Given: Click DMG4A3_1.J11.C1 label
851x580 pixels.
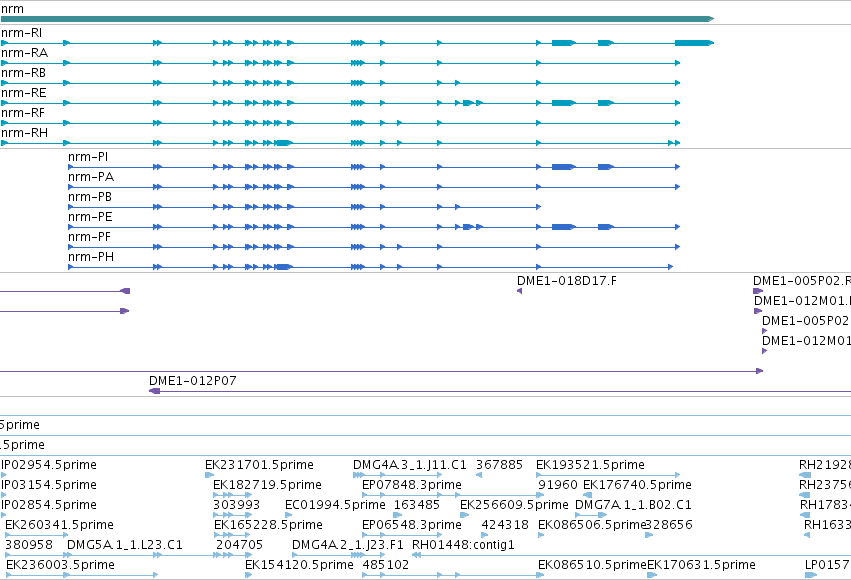Looking at the screenshot, I should point(410,465).
